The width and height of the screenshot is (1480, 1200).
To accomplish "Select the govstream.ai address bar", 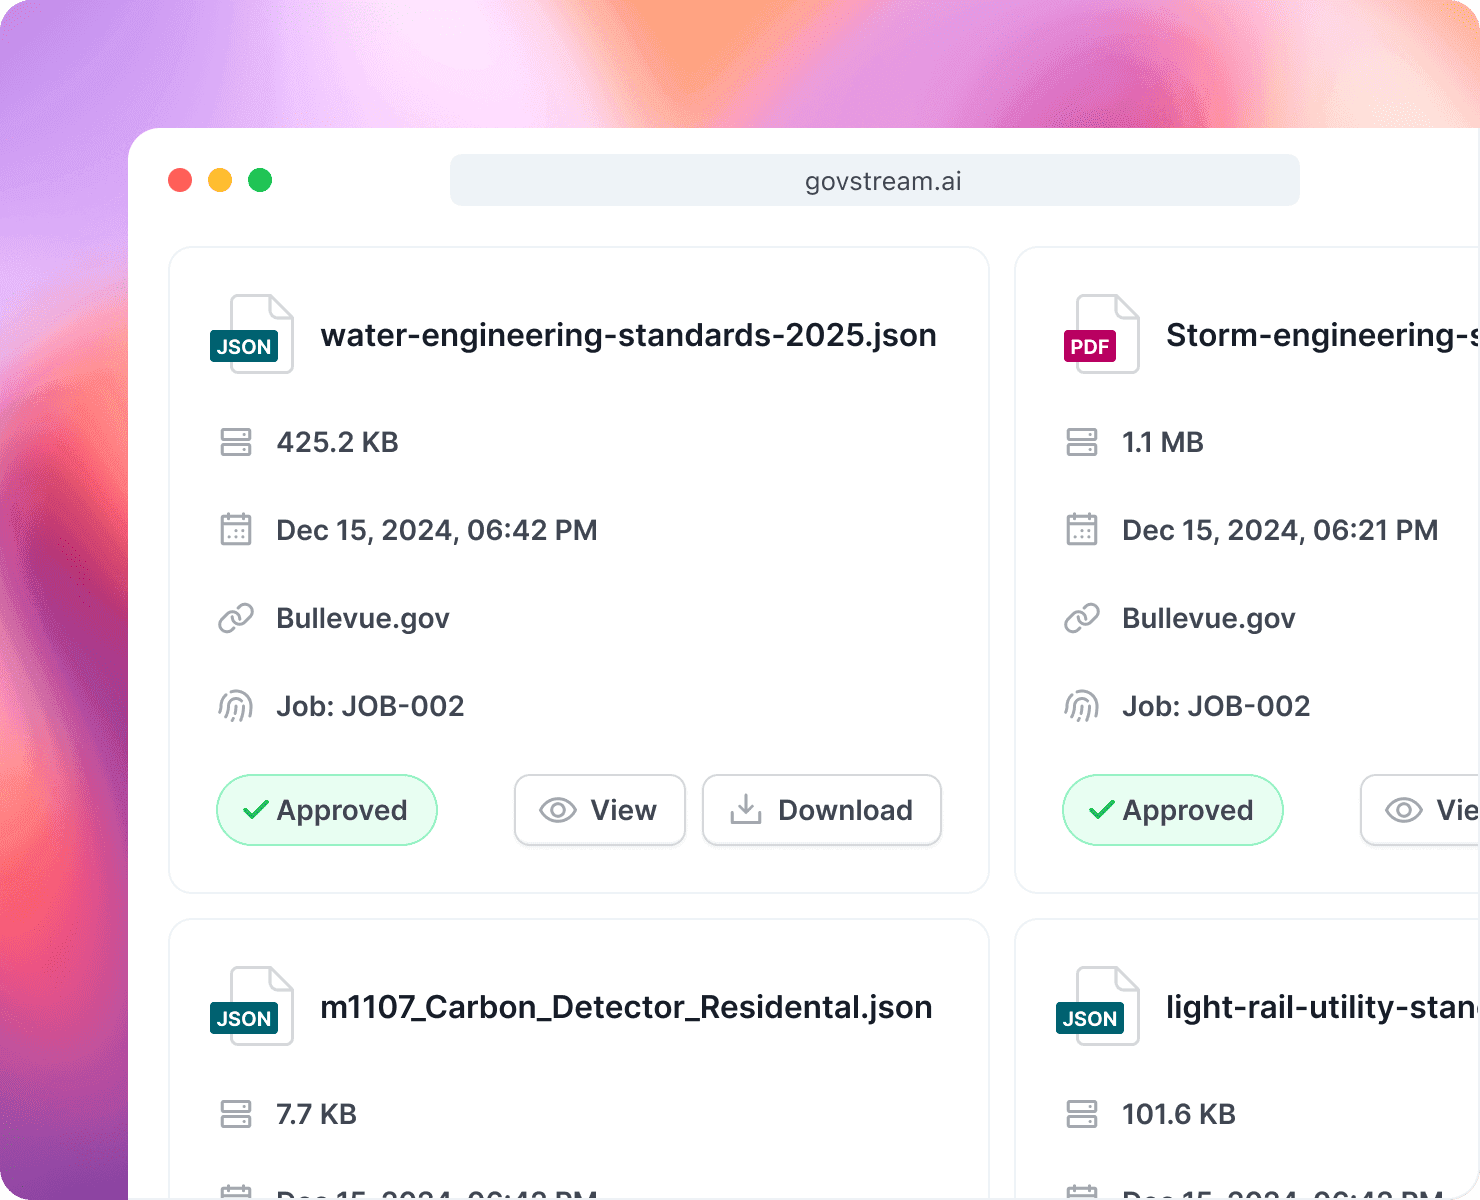I will click(x=874, y=180).
